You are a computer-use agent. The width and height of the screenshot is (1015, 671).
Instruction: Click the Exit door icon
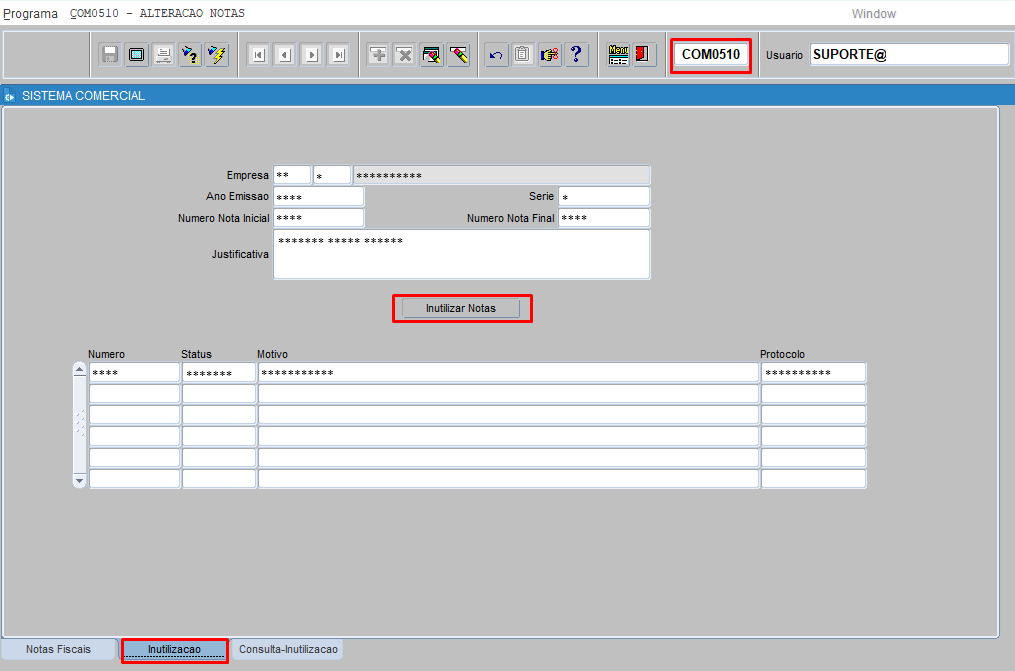[645, 55]
